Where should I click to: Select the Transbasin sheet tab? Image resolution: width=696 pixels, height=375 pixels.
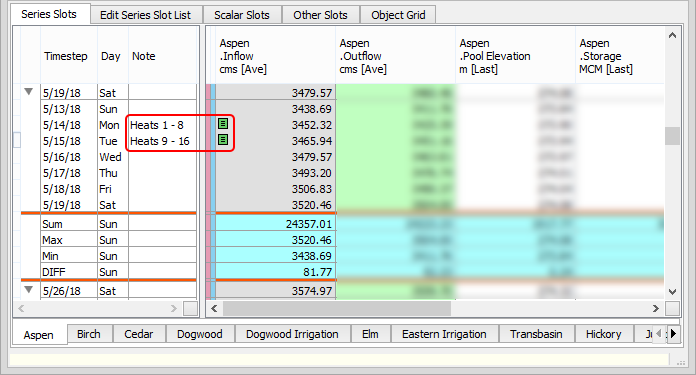pos(536,334)
